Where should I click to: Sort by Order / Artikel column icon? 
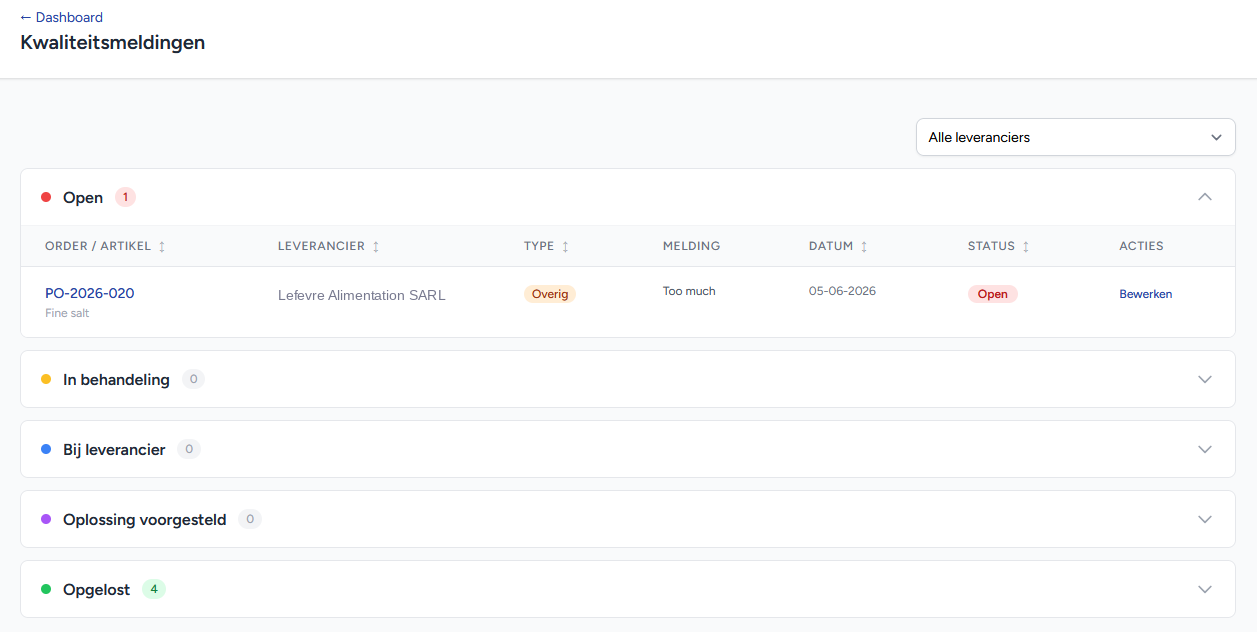(162, 247)
